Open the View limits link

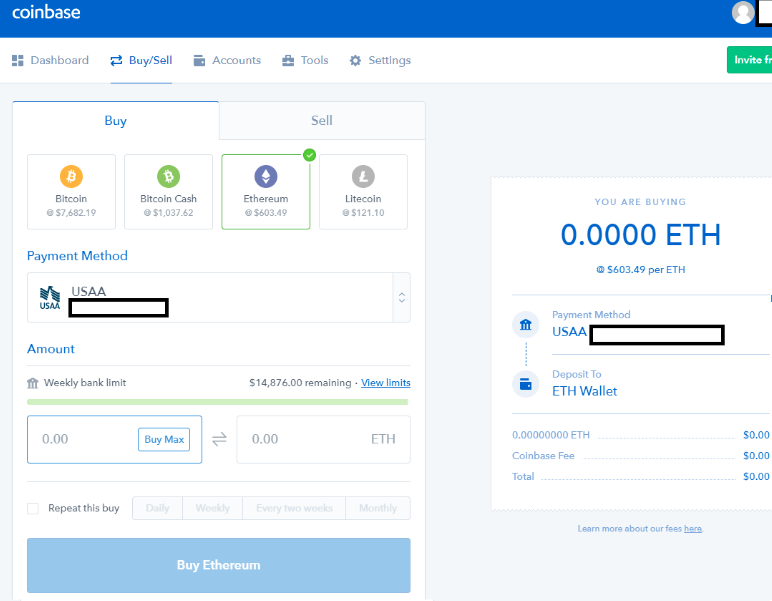[386, 382]
